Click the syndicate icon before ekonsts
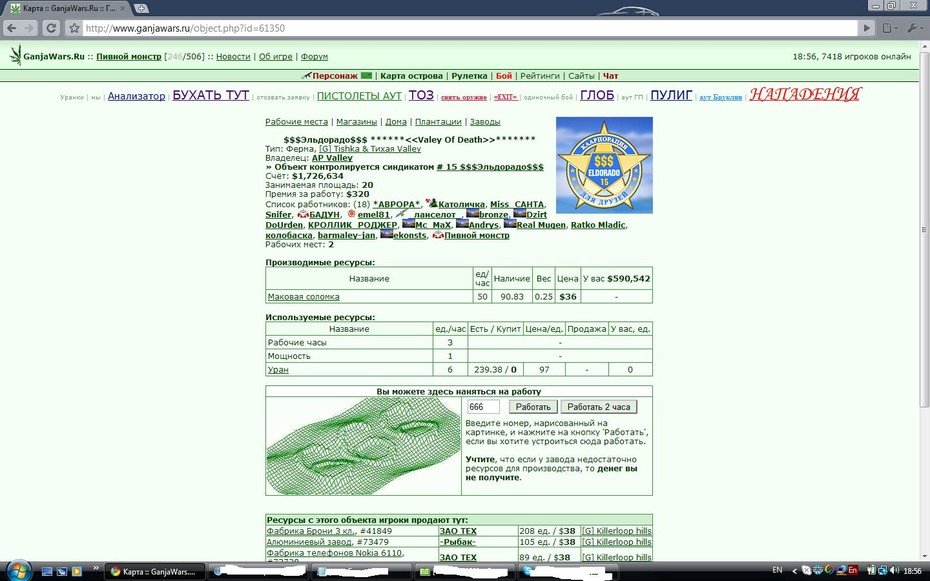930x581 pixels. tap(387, 234)
